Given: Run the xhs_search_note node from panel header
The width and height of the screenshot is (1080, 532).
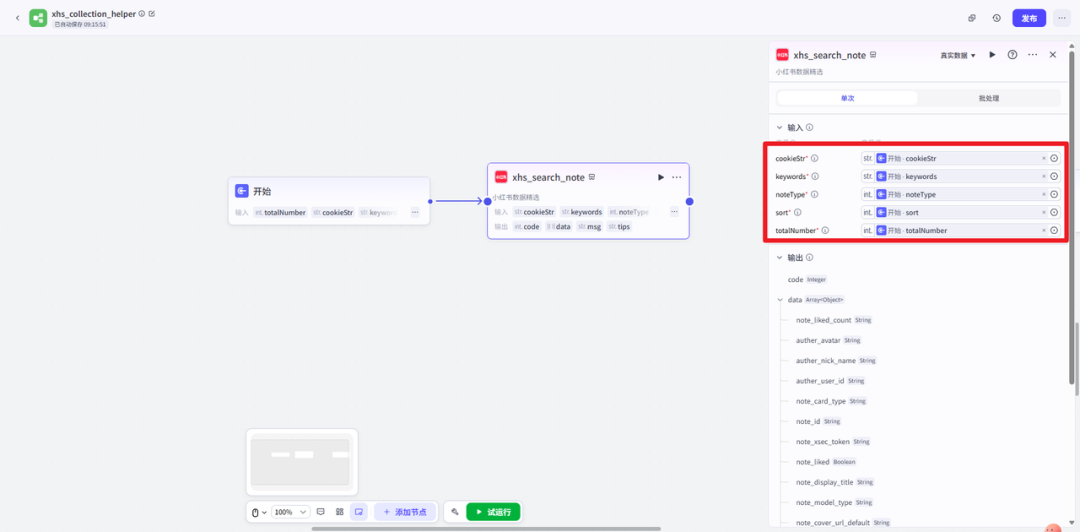Looking at the screenshot, I should 992,55.
